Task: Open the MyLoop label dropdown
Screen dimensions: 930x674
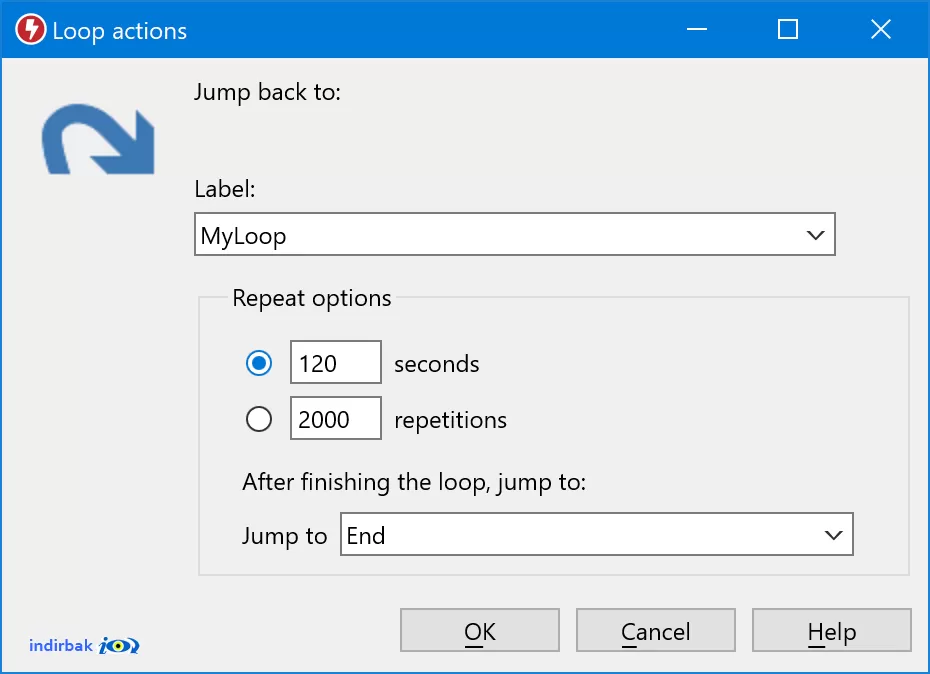Action: pyautogui.click(x=514, y=234)
